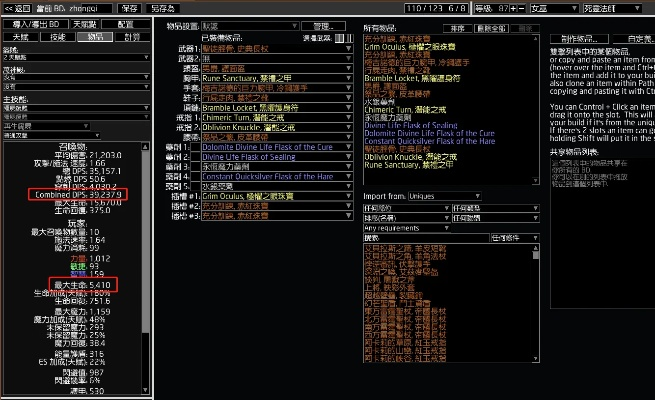Increase level with the + button
This screenshot has width=655, height=400.
(513, 8)
